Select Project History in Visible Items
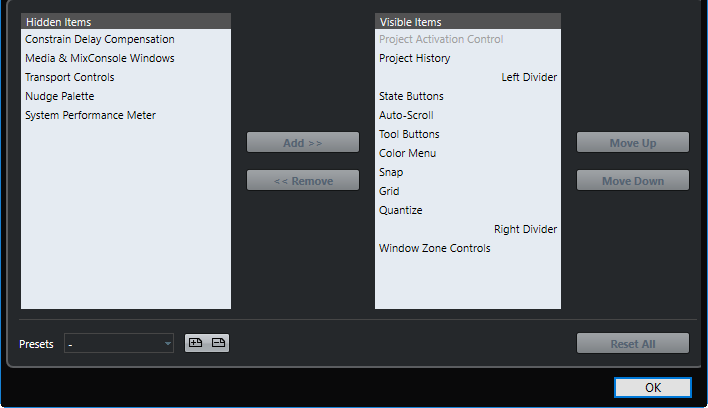 coord(468,58)
